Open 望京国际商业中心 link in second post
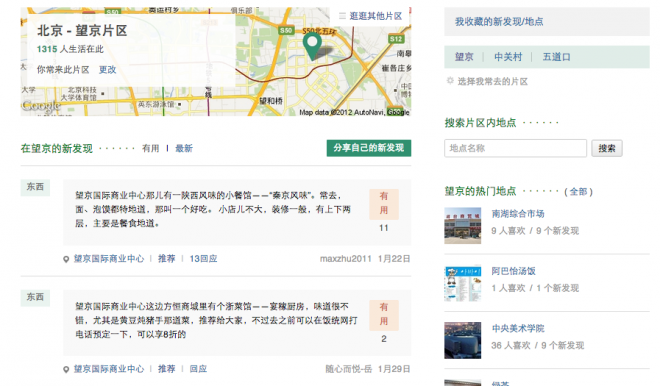The image size is (660, 386). pos(109,369)
